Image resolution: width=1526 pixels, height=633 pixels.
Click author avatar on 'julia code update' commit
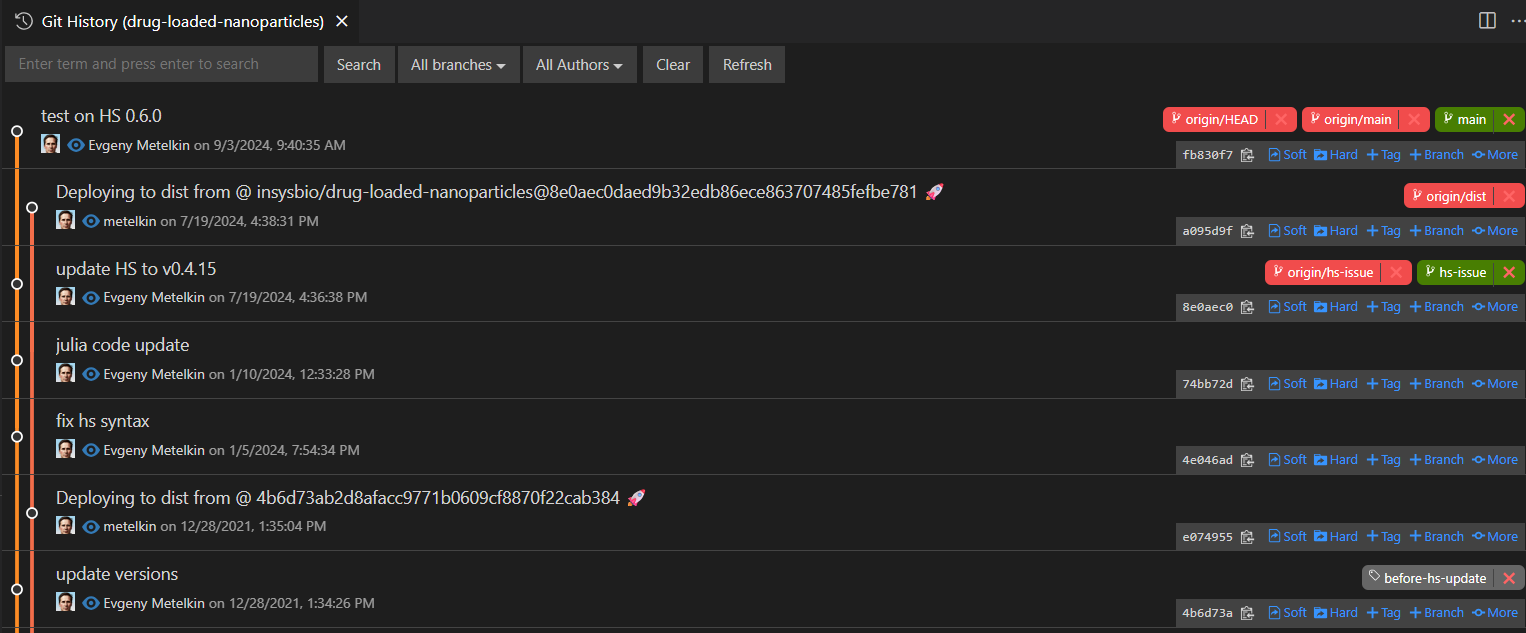(65, 373)
